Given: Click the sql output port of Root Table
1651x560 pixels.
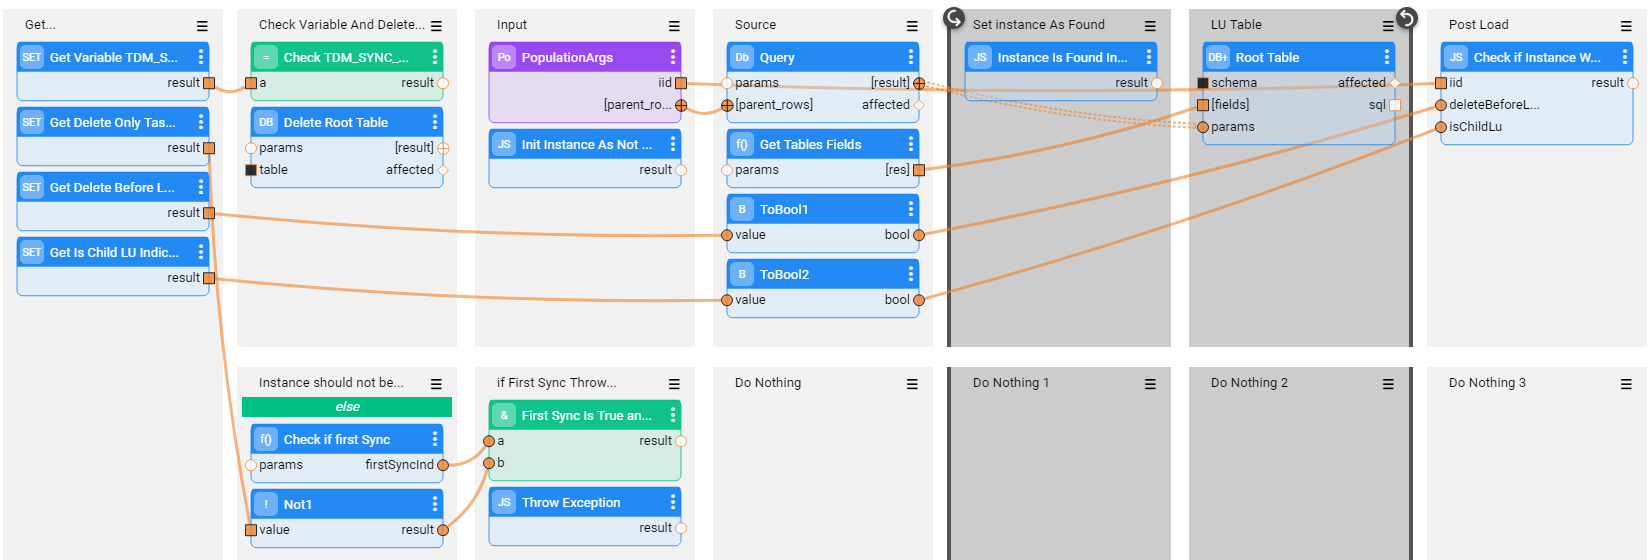Looking at the screenshot, I should click(x=1395, y=105).
